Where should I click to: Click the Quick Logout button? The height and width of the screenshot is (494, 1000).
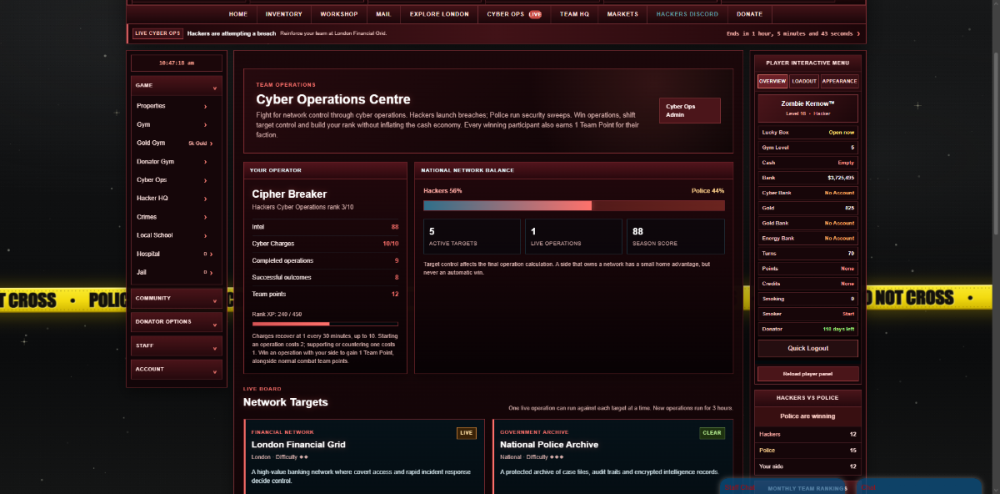808,349
